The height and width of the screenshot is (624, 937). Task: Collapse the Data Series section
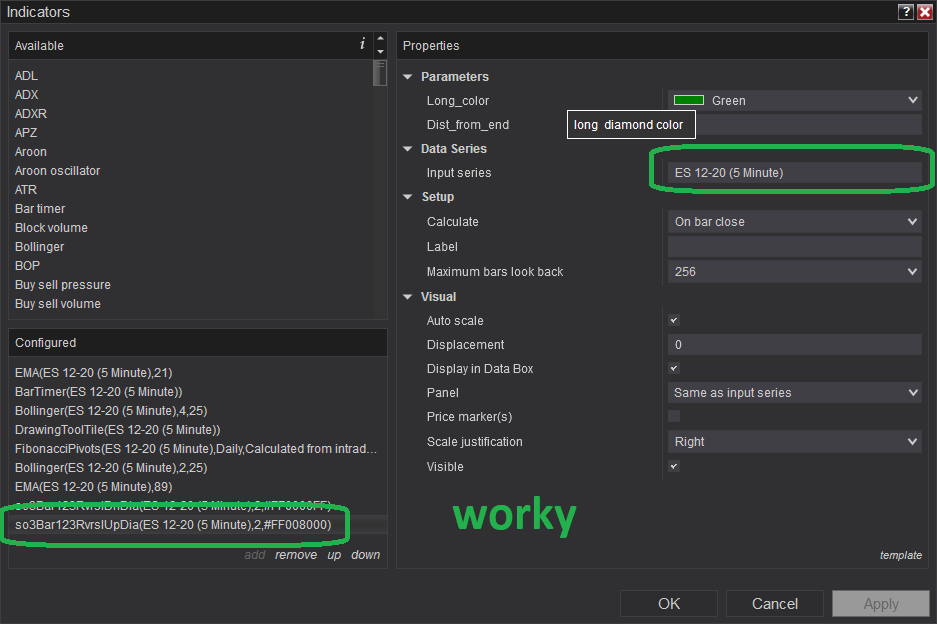408,149
